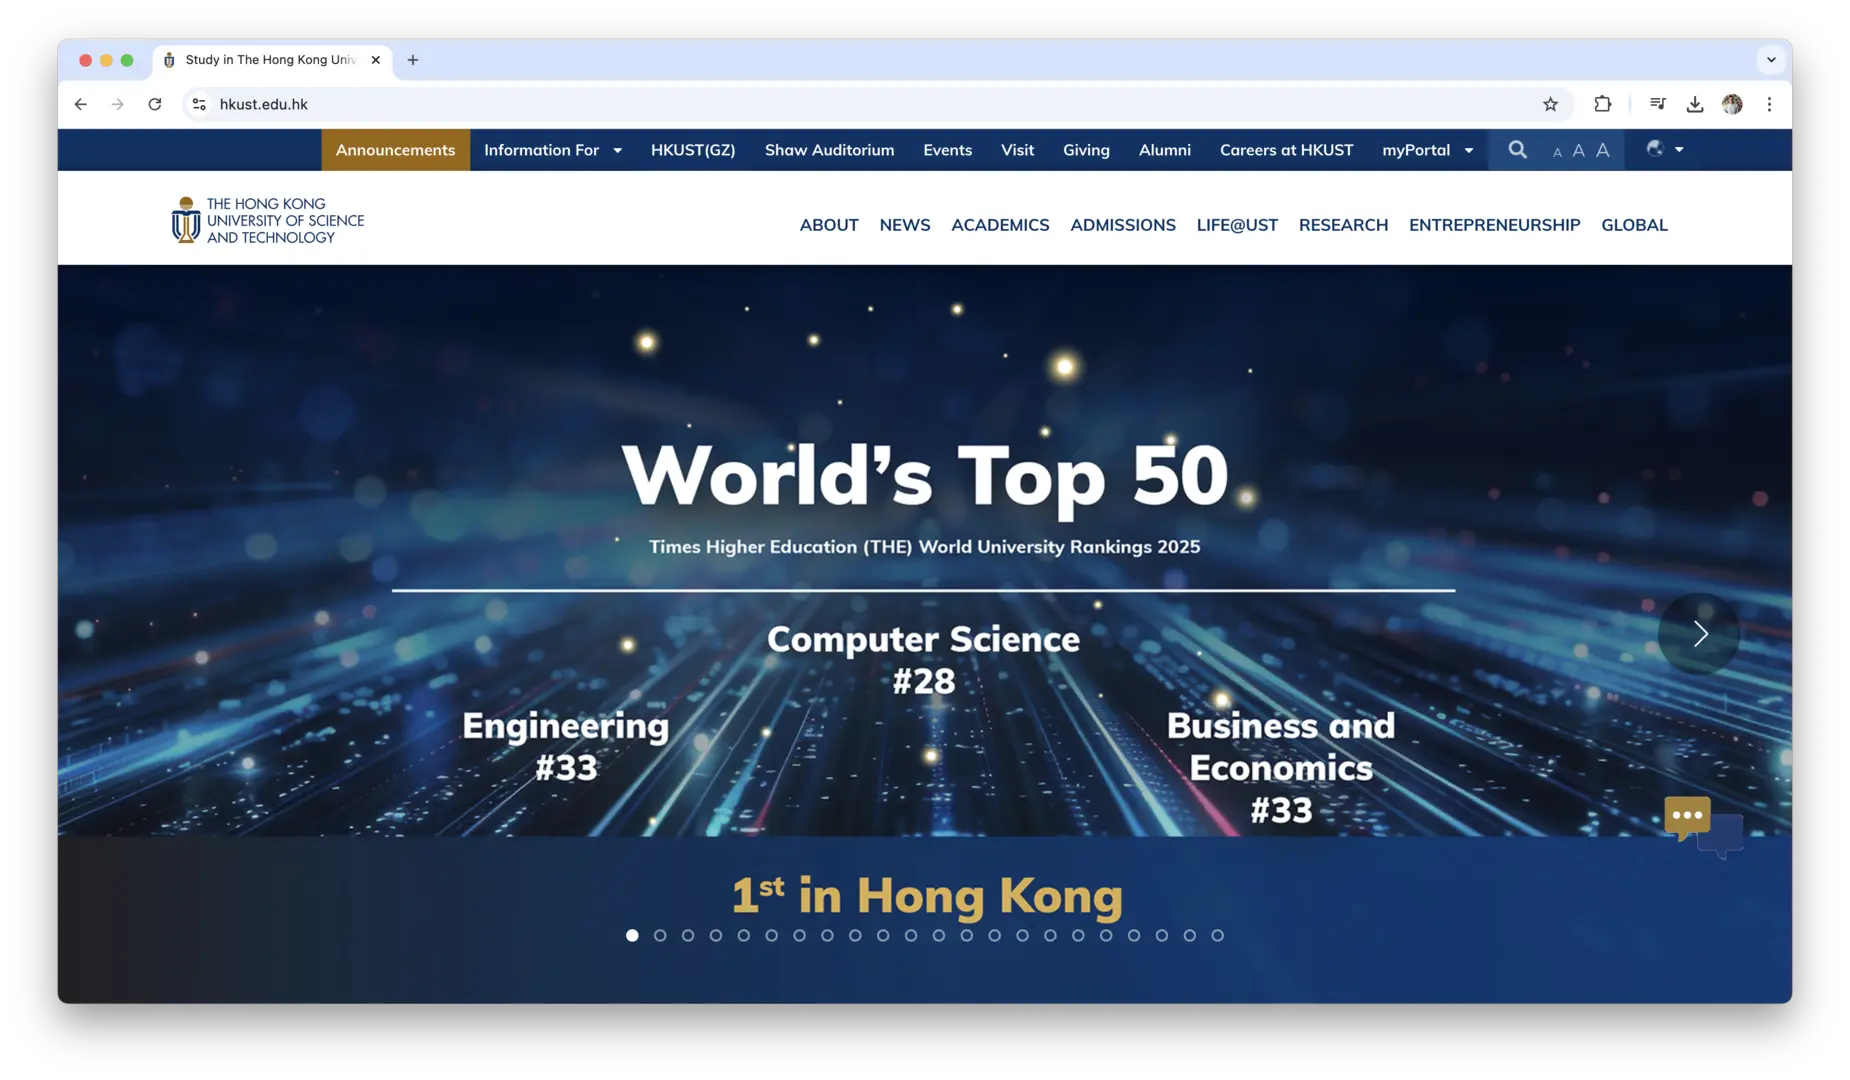Open the RESEARCH menu
Image resolution: width=1850 pixels, height=1080 pixels.
[x=1343, y=225]
